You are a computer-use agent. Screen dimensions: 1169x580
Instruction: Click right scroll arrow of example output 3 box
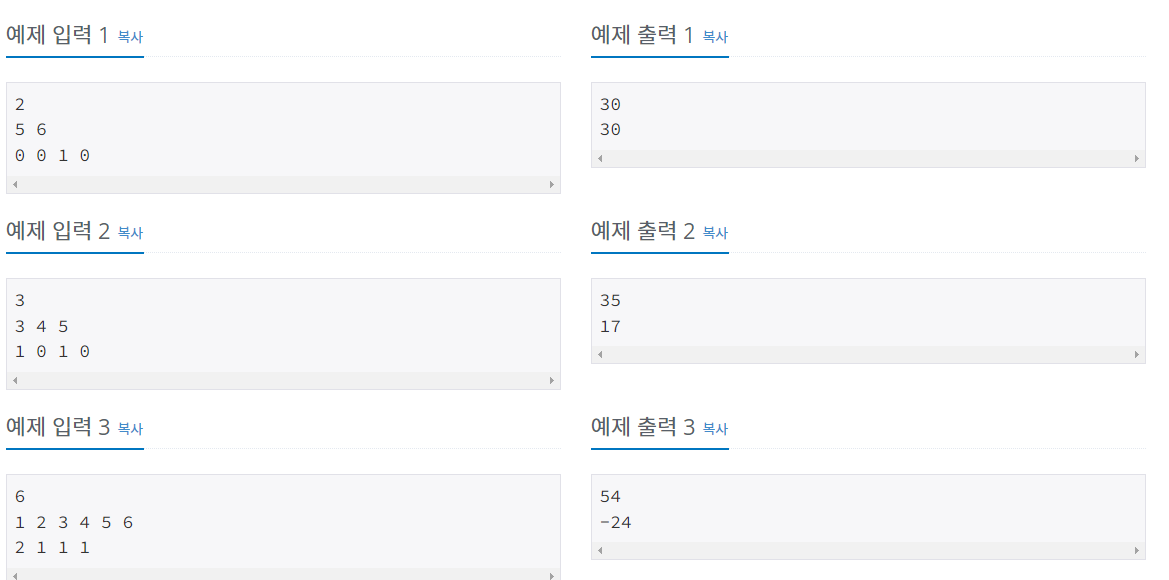[1137, 550]
